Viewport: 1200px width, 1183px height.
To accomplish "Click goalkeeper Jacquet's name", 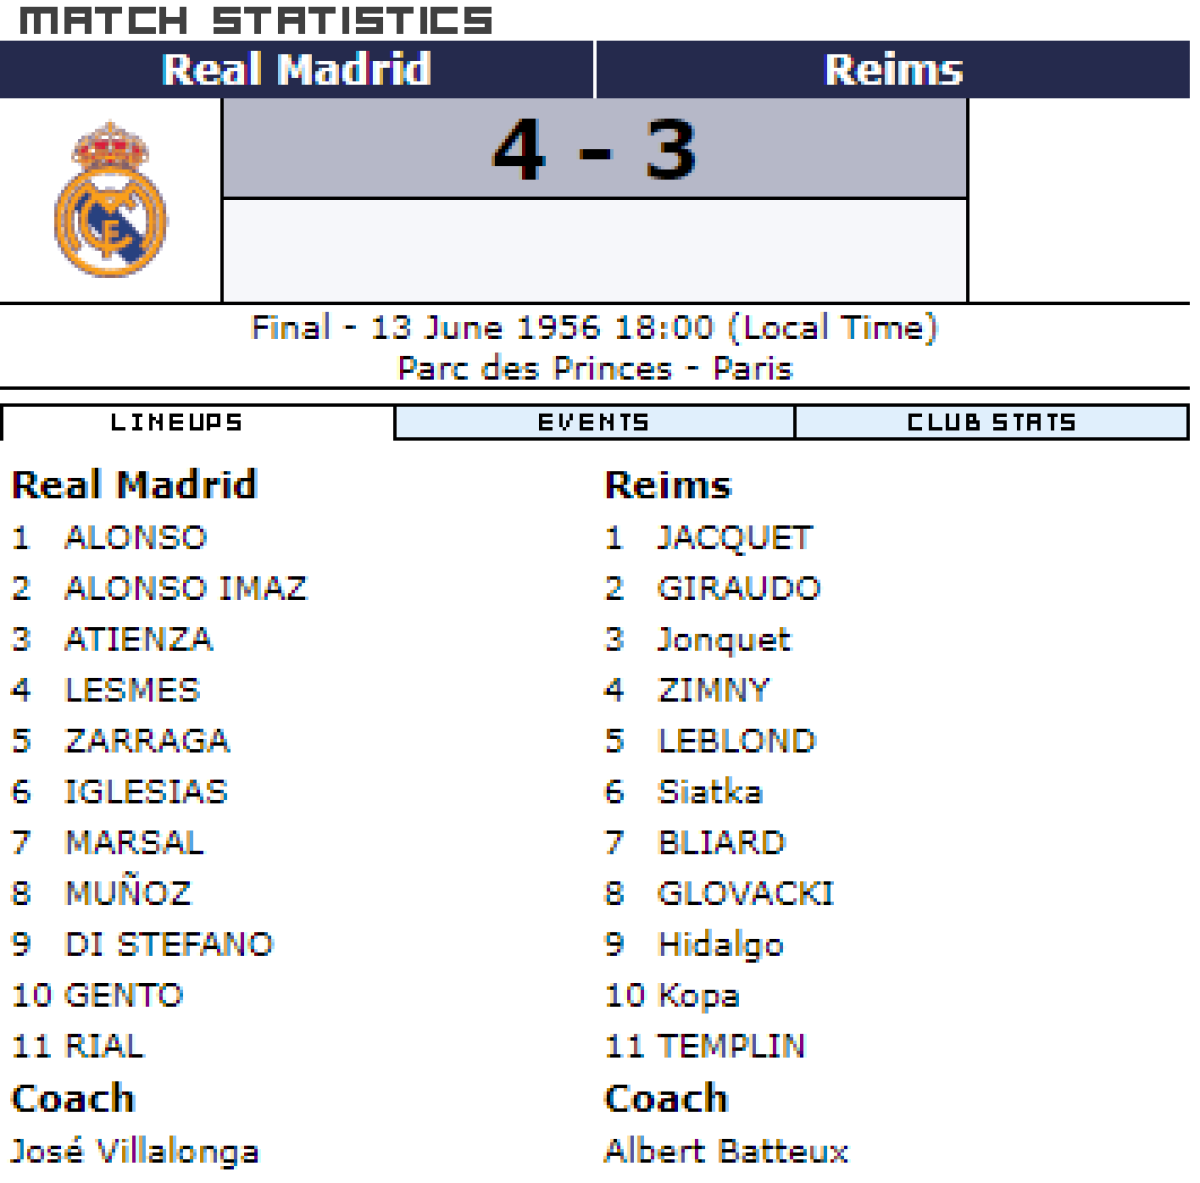I will point(735,538).
